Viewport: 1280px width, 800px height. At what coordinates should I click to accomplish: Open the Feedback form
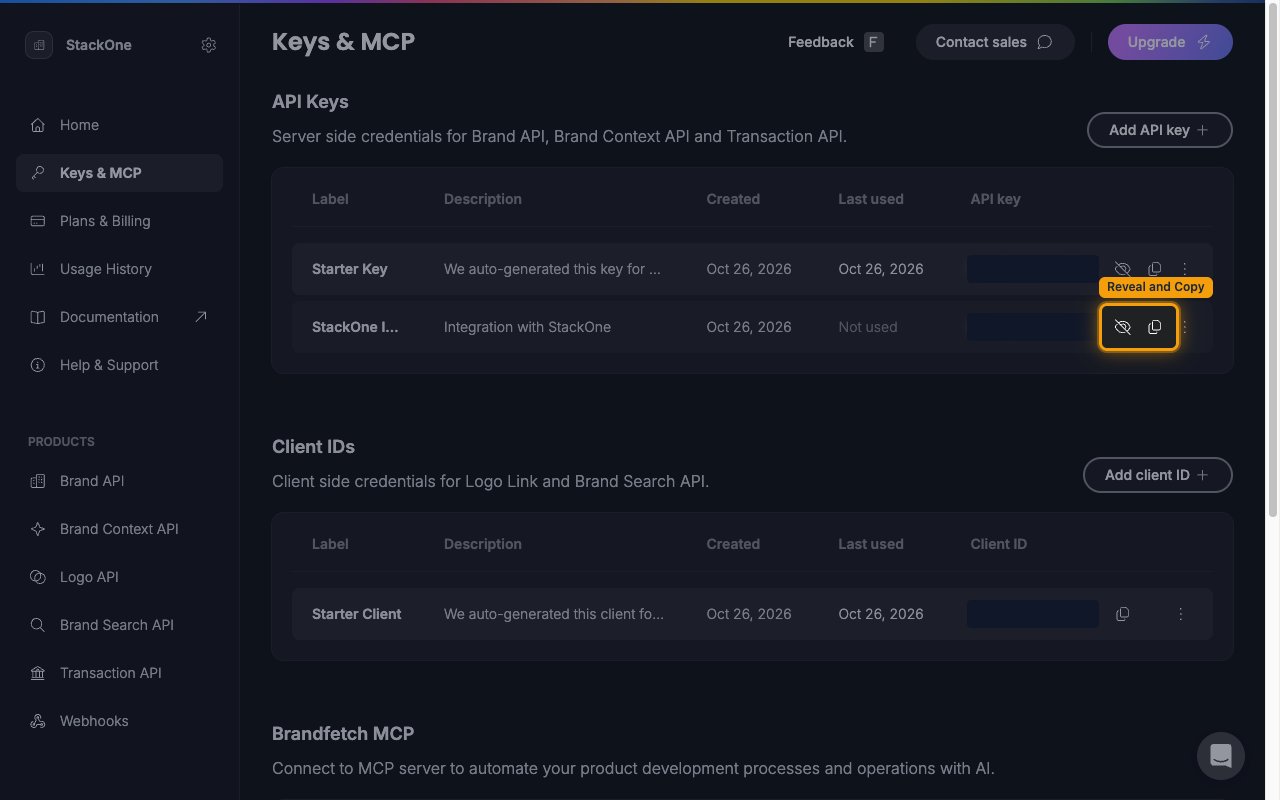pos(835,42)
